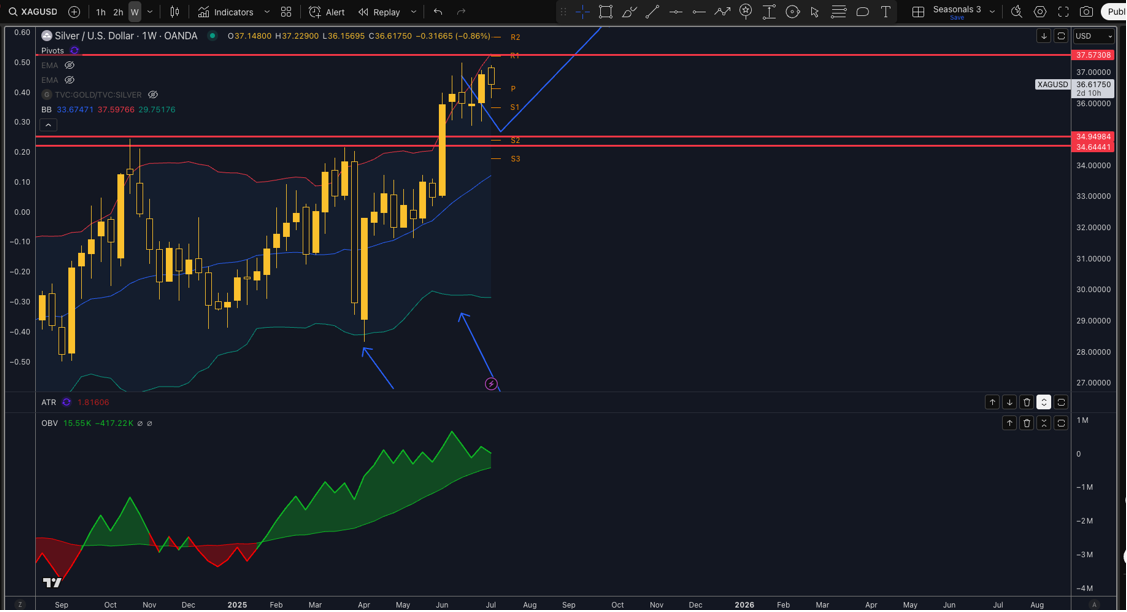Open the USD currency dropdown

click(x=1093, y=36)
